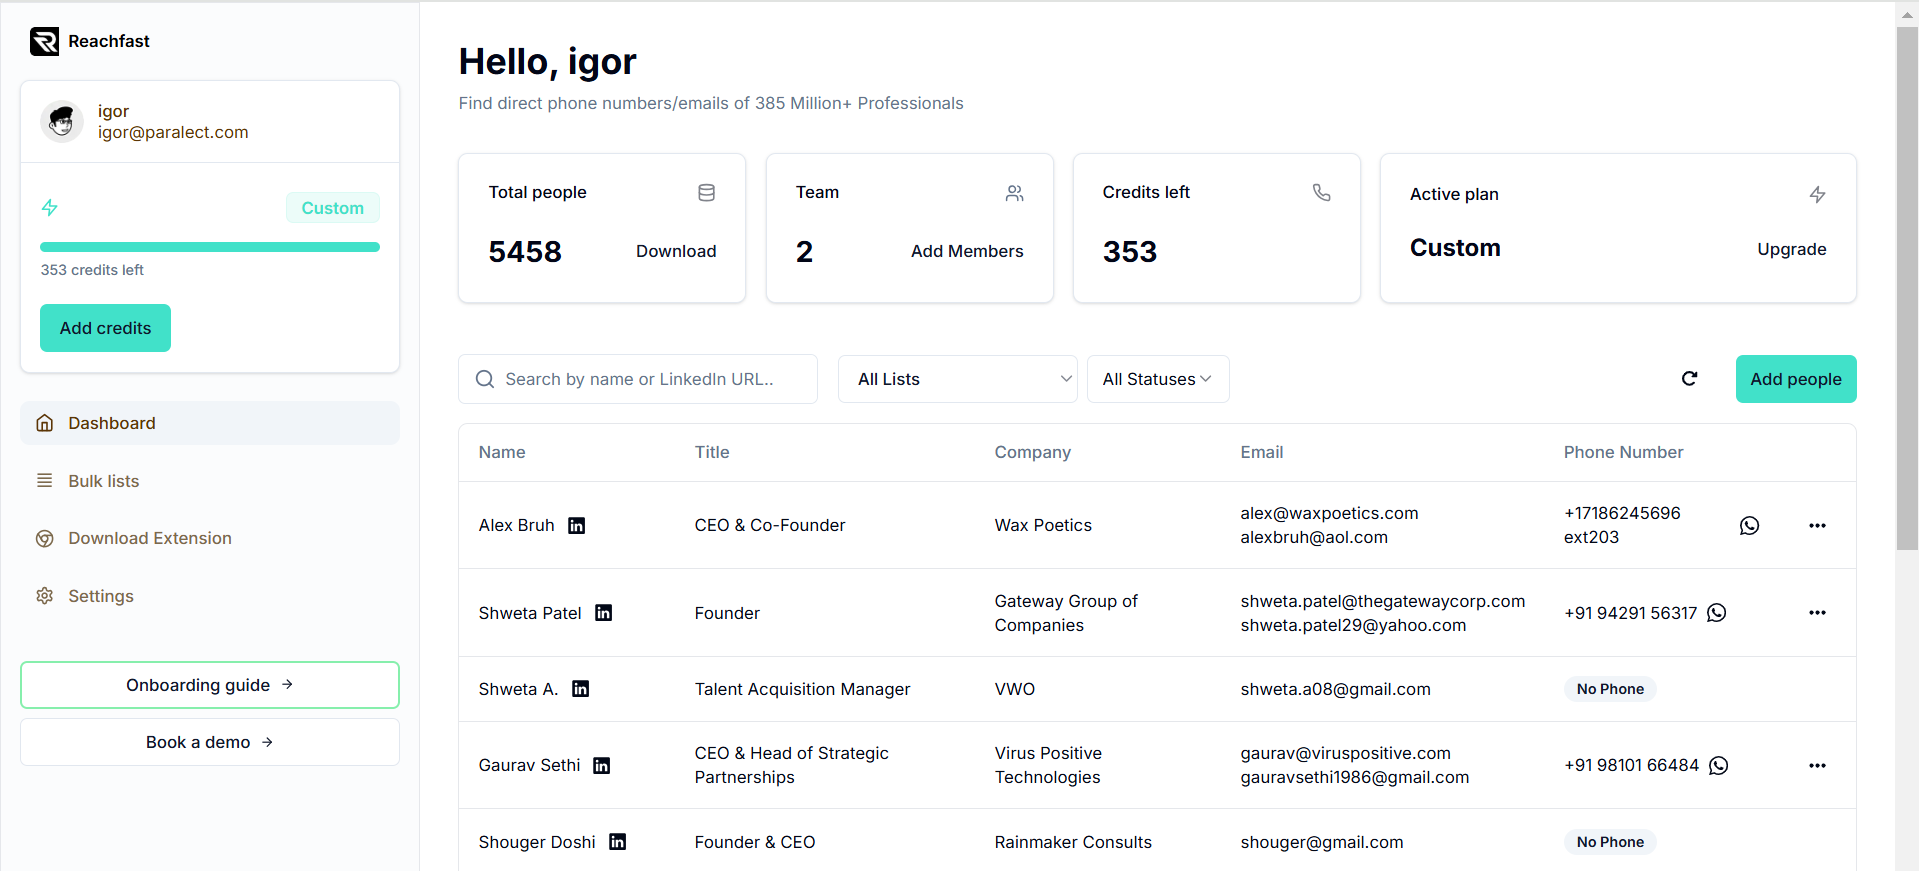1919x871 pixels.
Task: Open more options for Alex Bruh
Action: (1817, 526)
